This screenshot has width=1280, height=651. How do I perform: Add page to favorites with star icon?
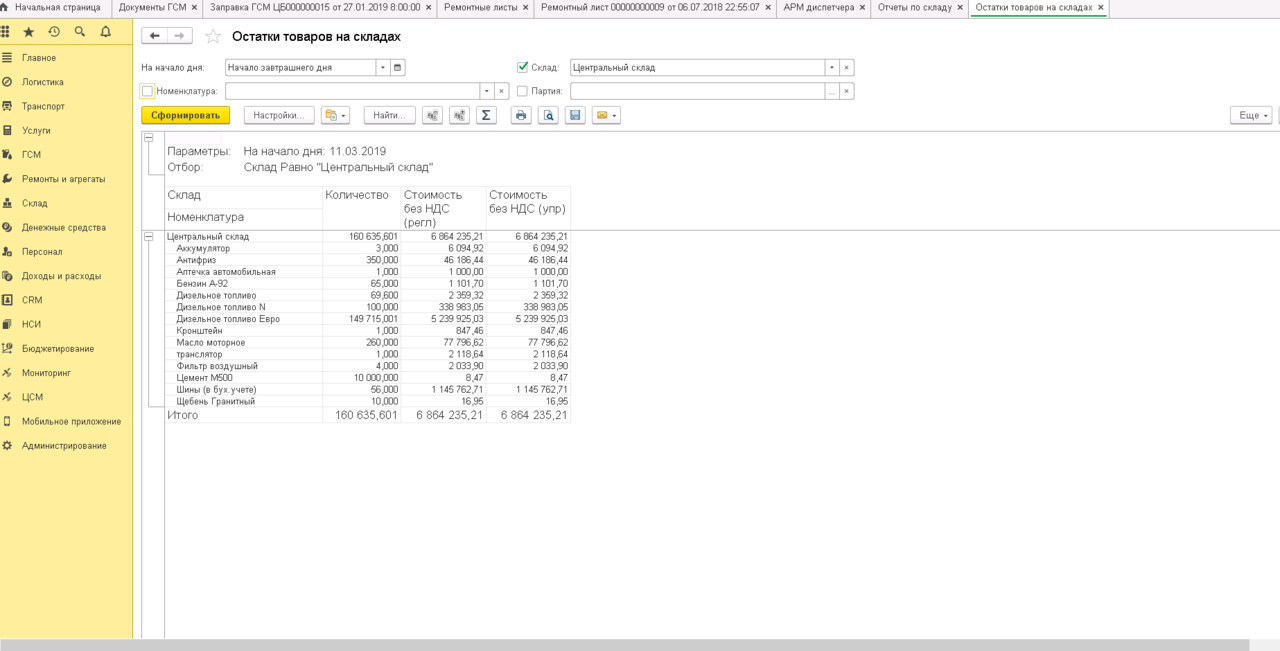click(x=213, y=37)
